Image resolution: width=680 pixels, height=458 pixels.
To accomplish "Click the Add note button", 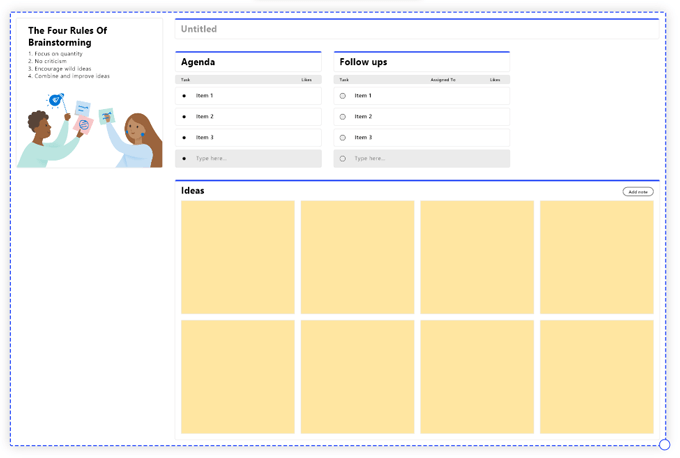I will click(638, 192).
